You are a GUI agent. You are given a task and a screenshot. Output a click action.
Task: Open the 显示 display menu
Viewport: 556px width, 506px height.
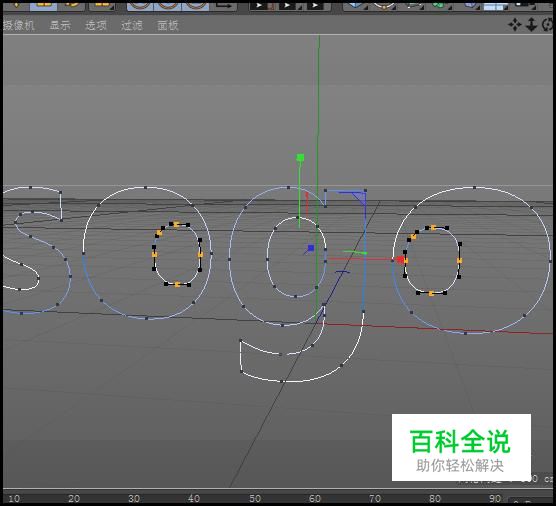point(60,25)
